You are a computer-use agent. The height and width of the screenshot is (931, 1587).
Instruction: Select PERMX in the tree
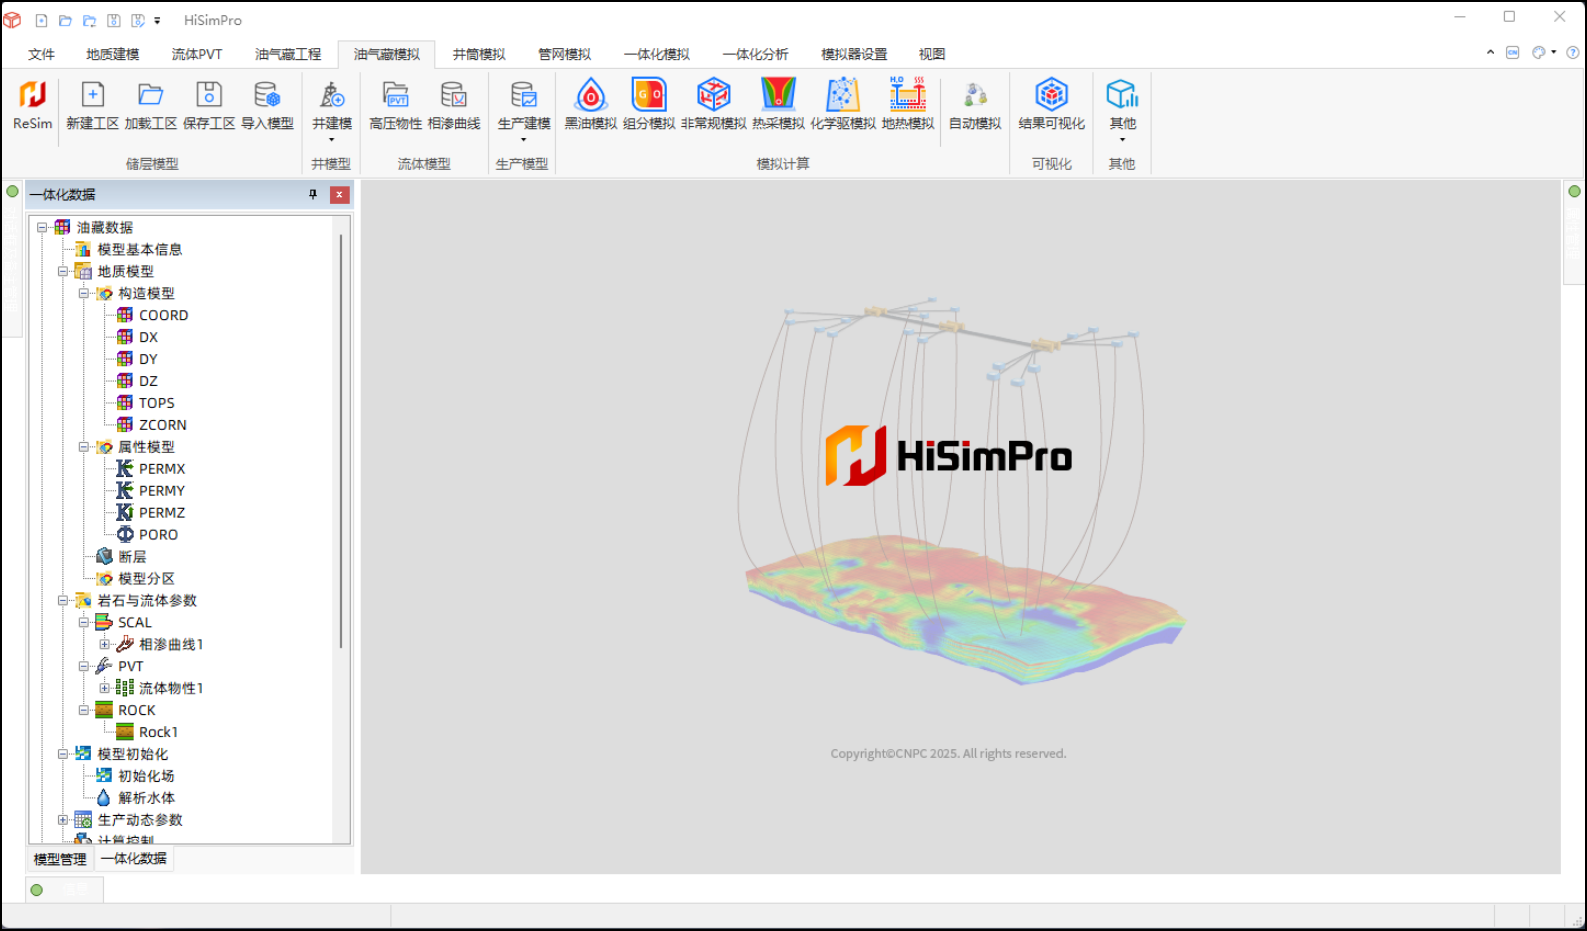[x=161, y=469]
